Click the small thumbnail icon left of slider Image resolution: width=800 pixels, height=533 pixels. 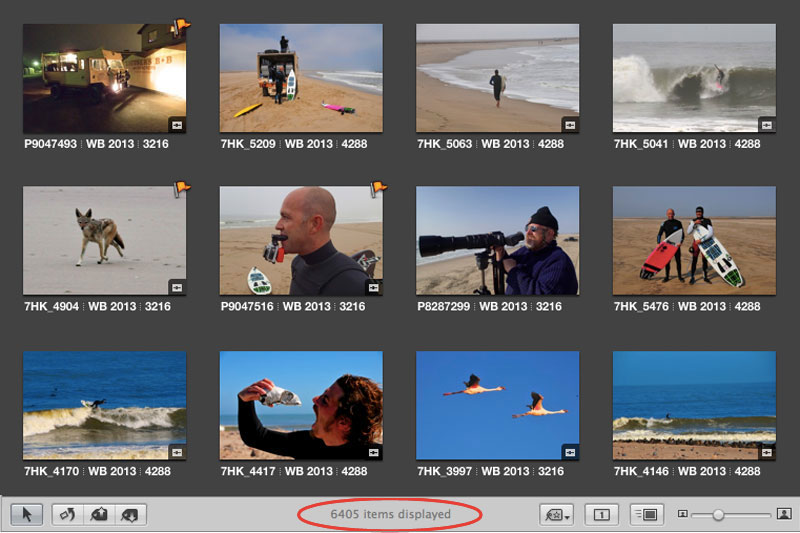[683, 515]
